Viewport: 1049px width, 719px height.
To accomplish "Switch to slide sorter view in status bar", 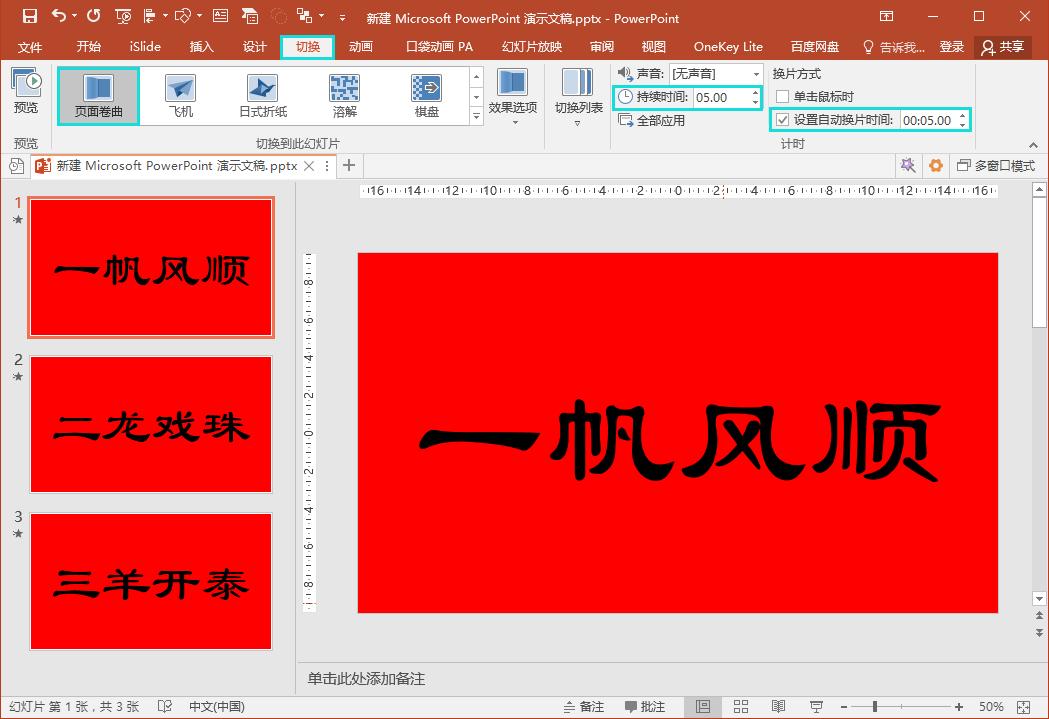I will pos(741,707).
